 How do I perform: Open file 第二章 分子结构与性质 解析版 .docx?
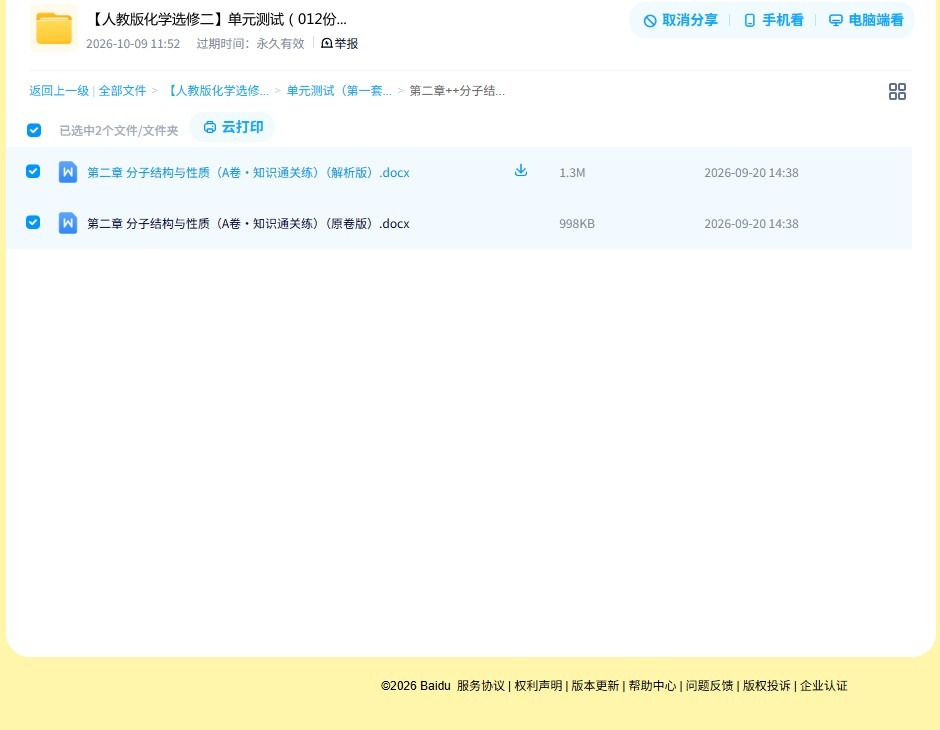pyautogui.click(x=248, y=173)
